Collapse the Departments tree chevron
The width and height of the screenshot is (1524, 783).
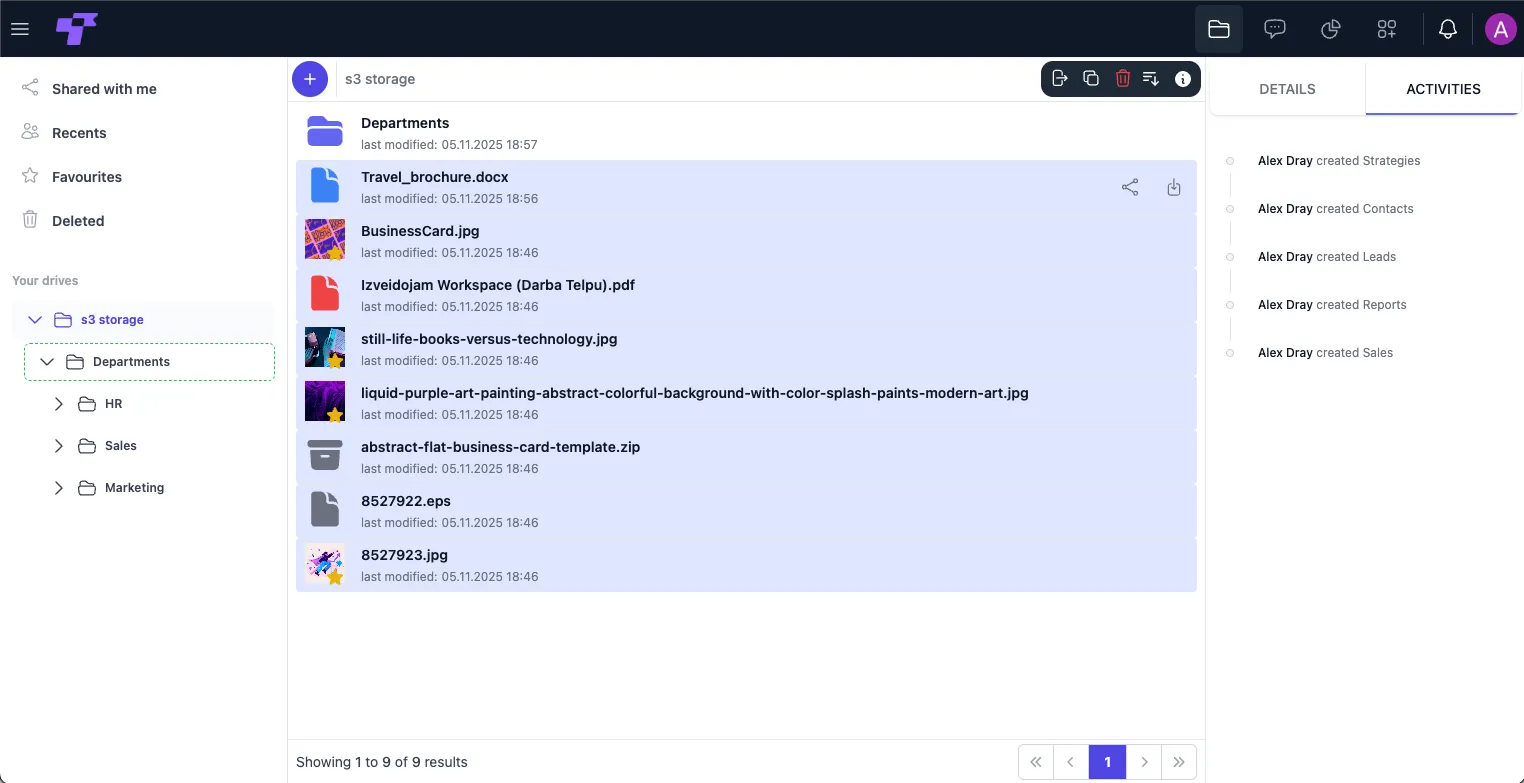(x=47, y=362)
